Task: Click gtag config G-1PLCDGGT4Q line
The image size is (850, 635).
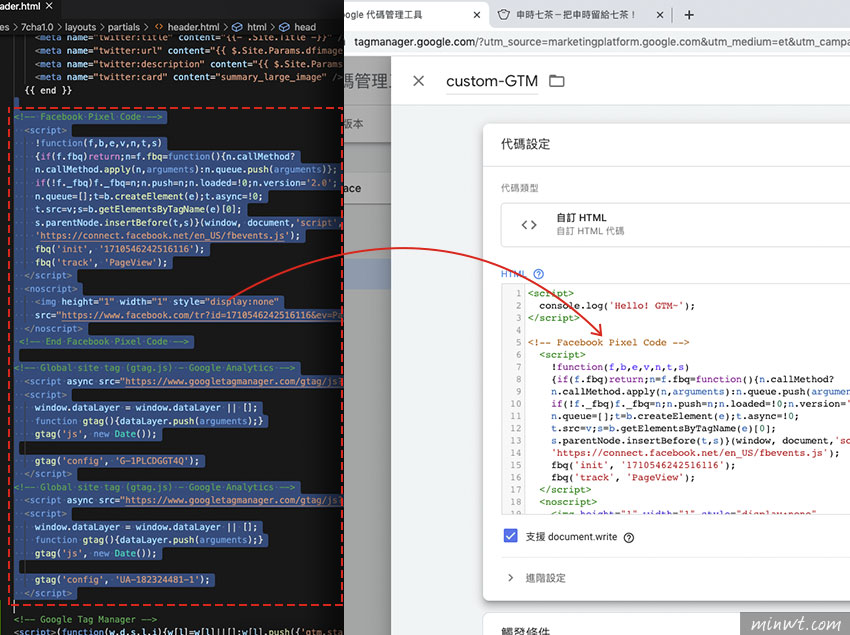Action: [117, 461]
